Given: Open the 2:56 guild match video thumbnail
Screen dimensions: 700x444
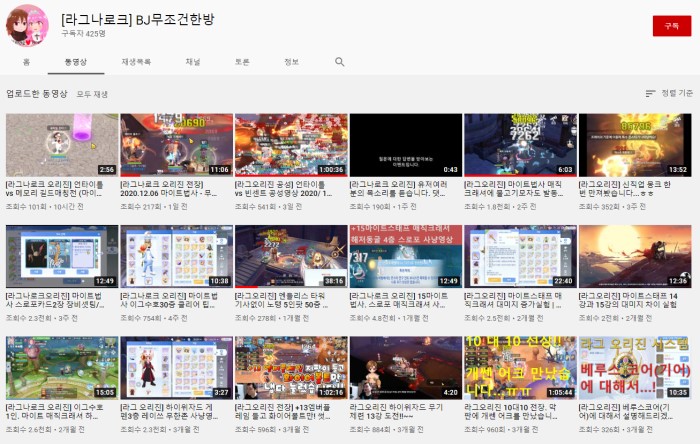Looking at the screenshot, I should point(62,145).
